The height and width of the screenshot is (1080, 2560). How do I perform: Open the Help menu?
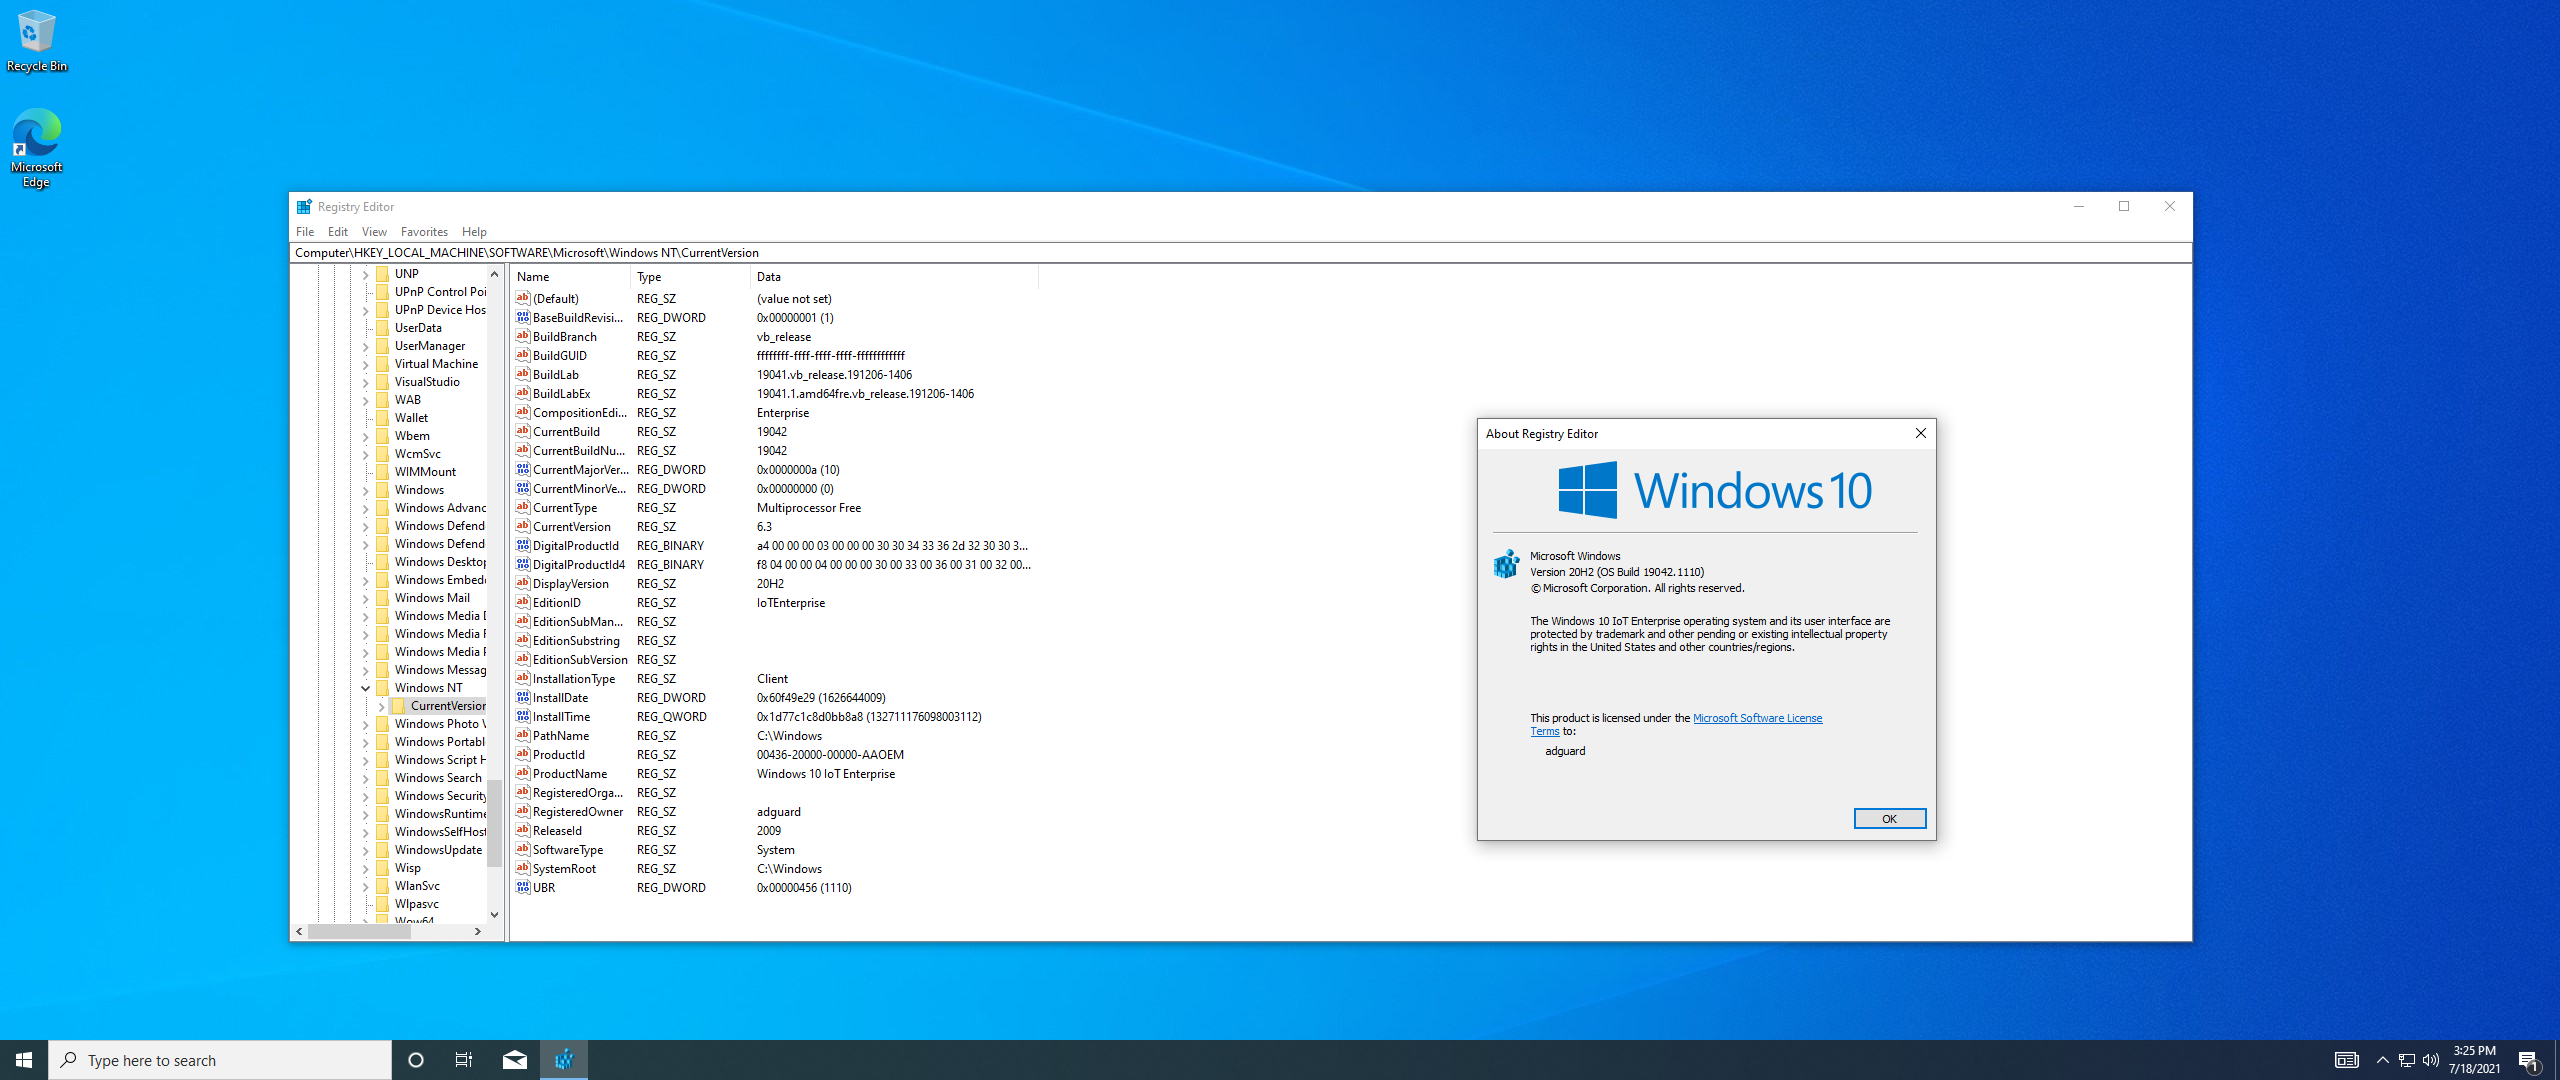(x=474, y=232)
